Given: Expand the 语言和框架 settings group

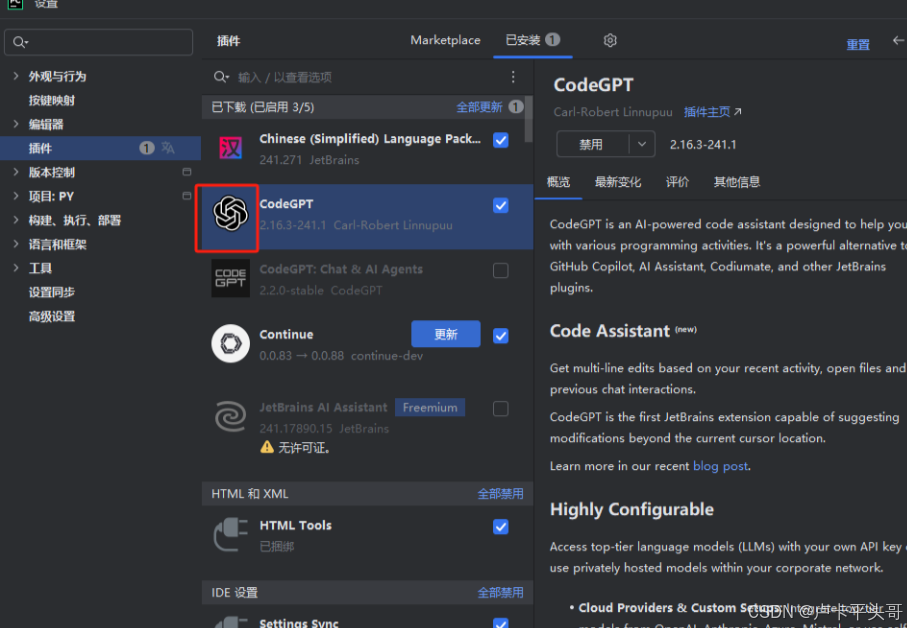Looking at the screenshot, I should coord(16,244).
